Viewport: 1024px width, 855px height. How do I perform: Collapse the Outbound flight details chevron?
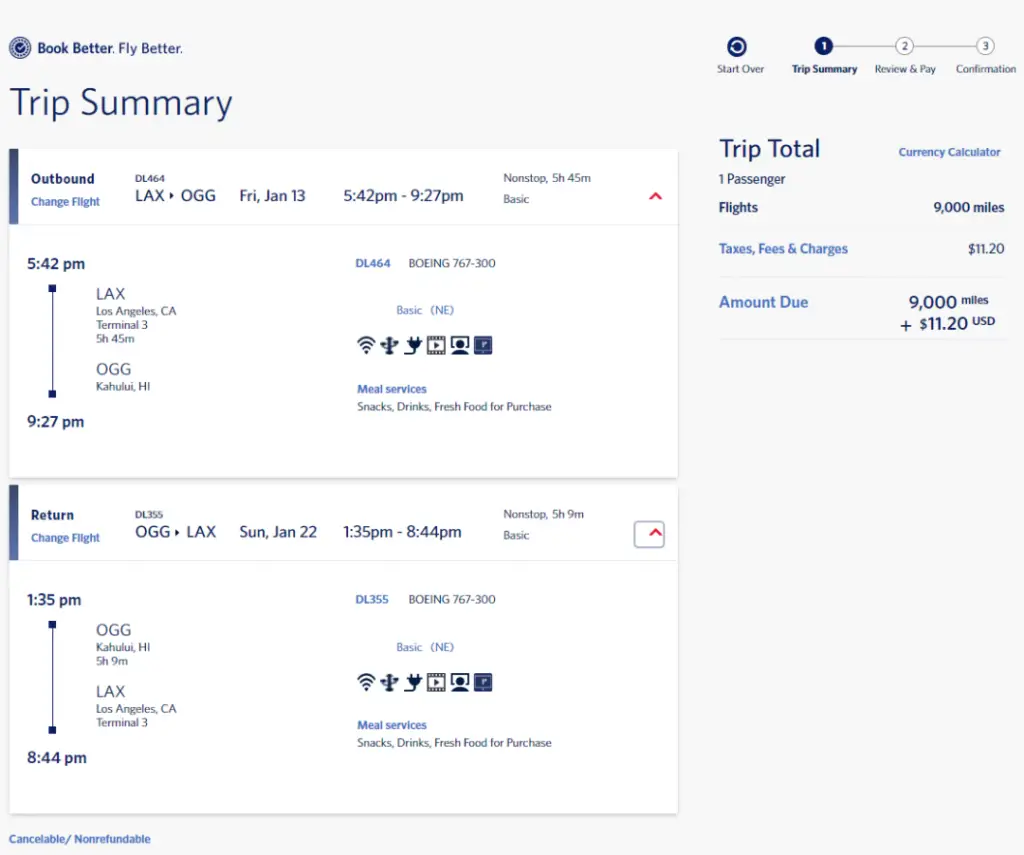(655, 197)
